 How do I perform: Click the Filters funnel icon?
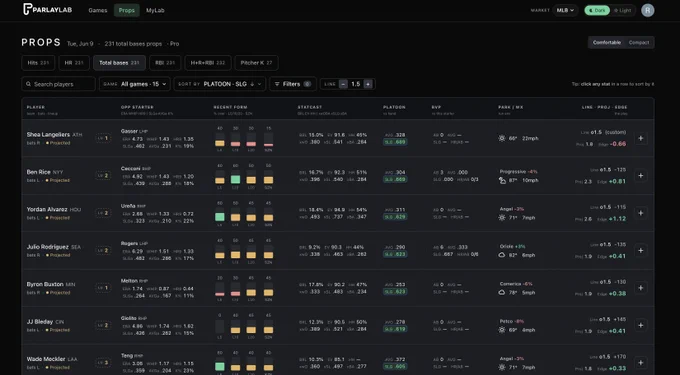(277, 84)
